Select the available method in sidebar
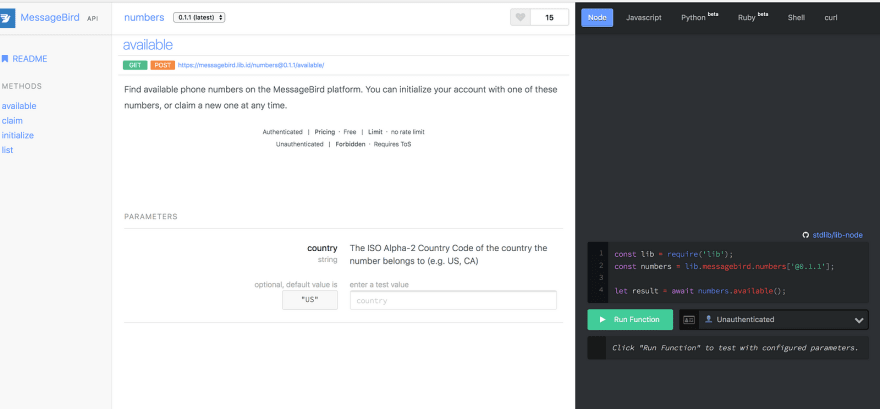The height and width of the screenshot is (409, 880). pos(19,106)
